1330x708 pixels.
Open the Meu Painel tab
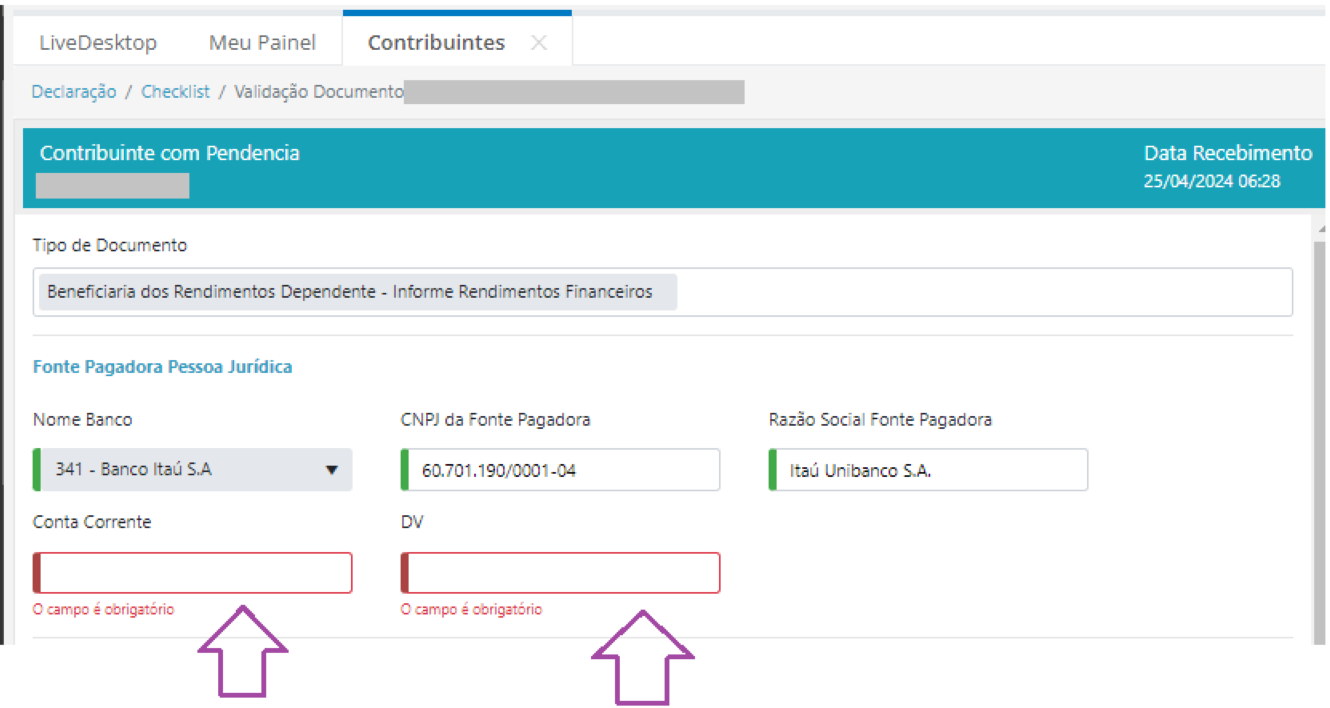pos(262,43)
